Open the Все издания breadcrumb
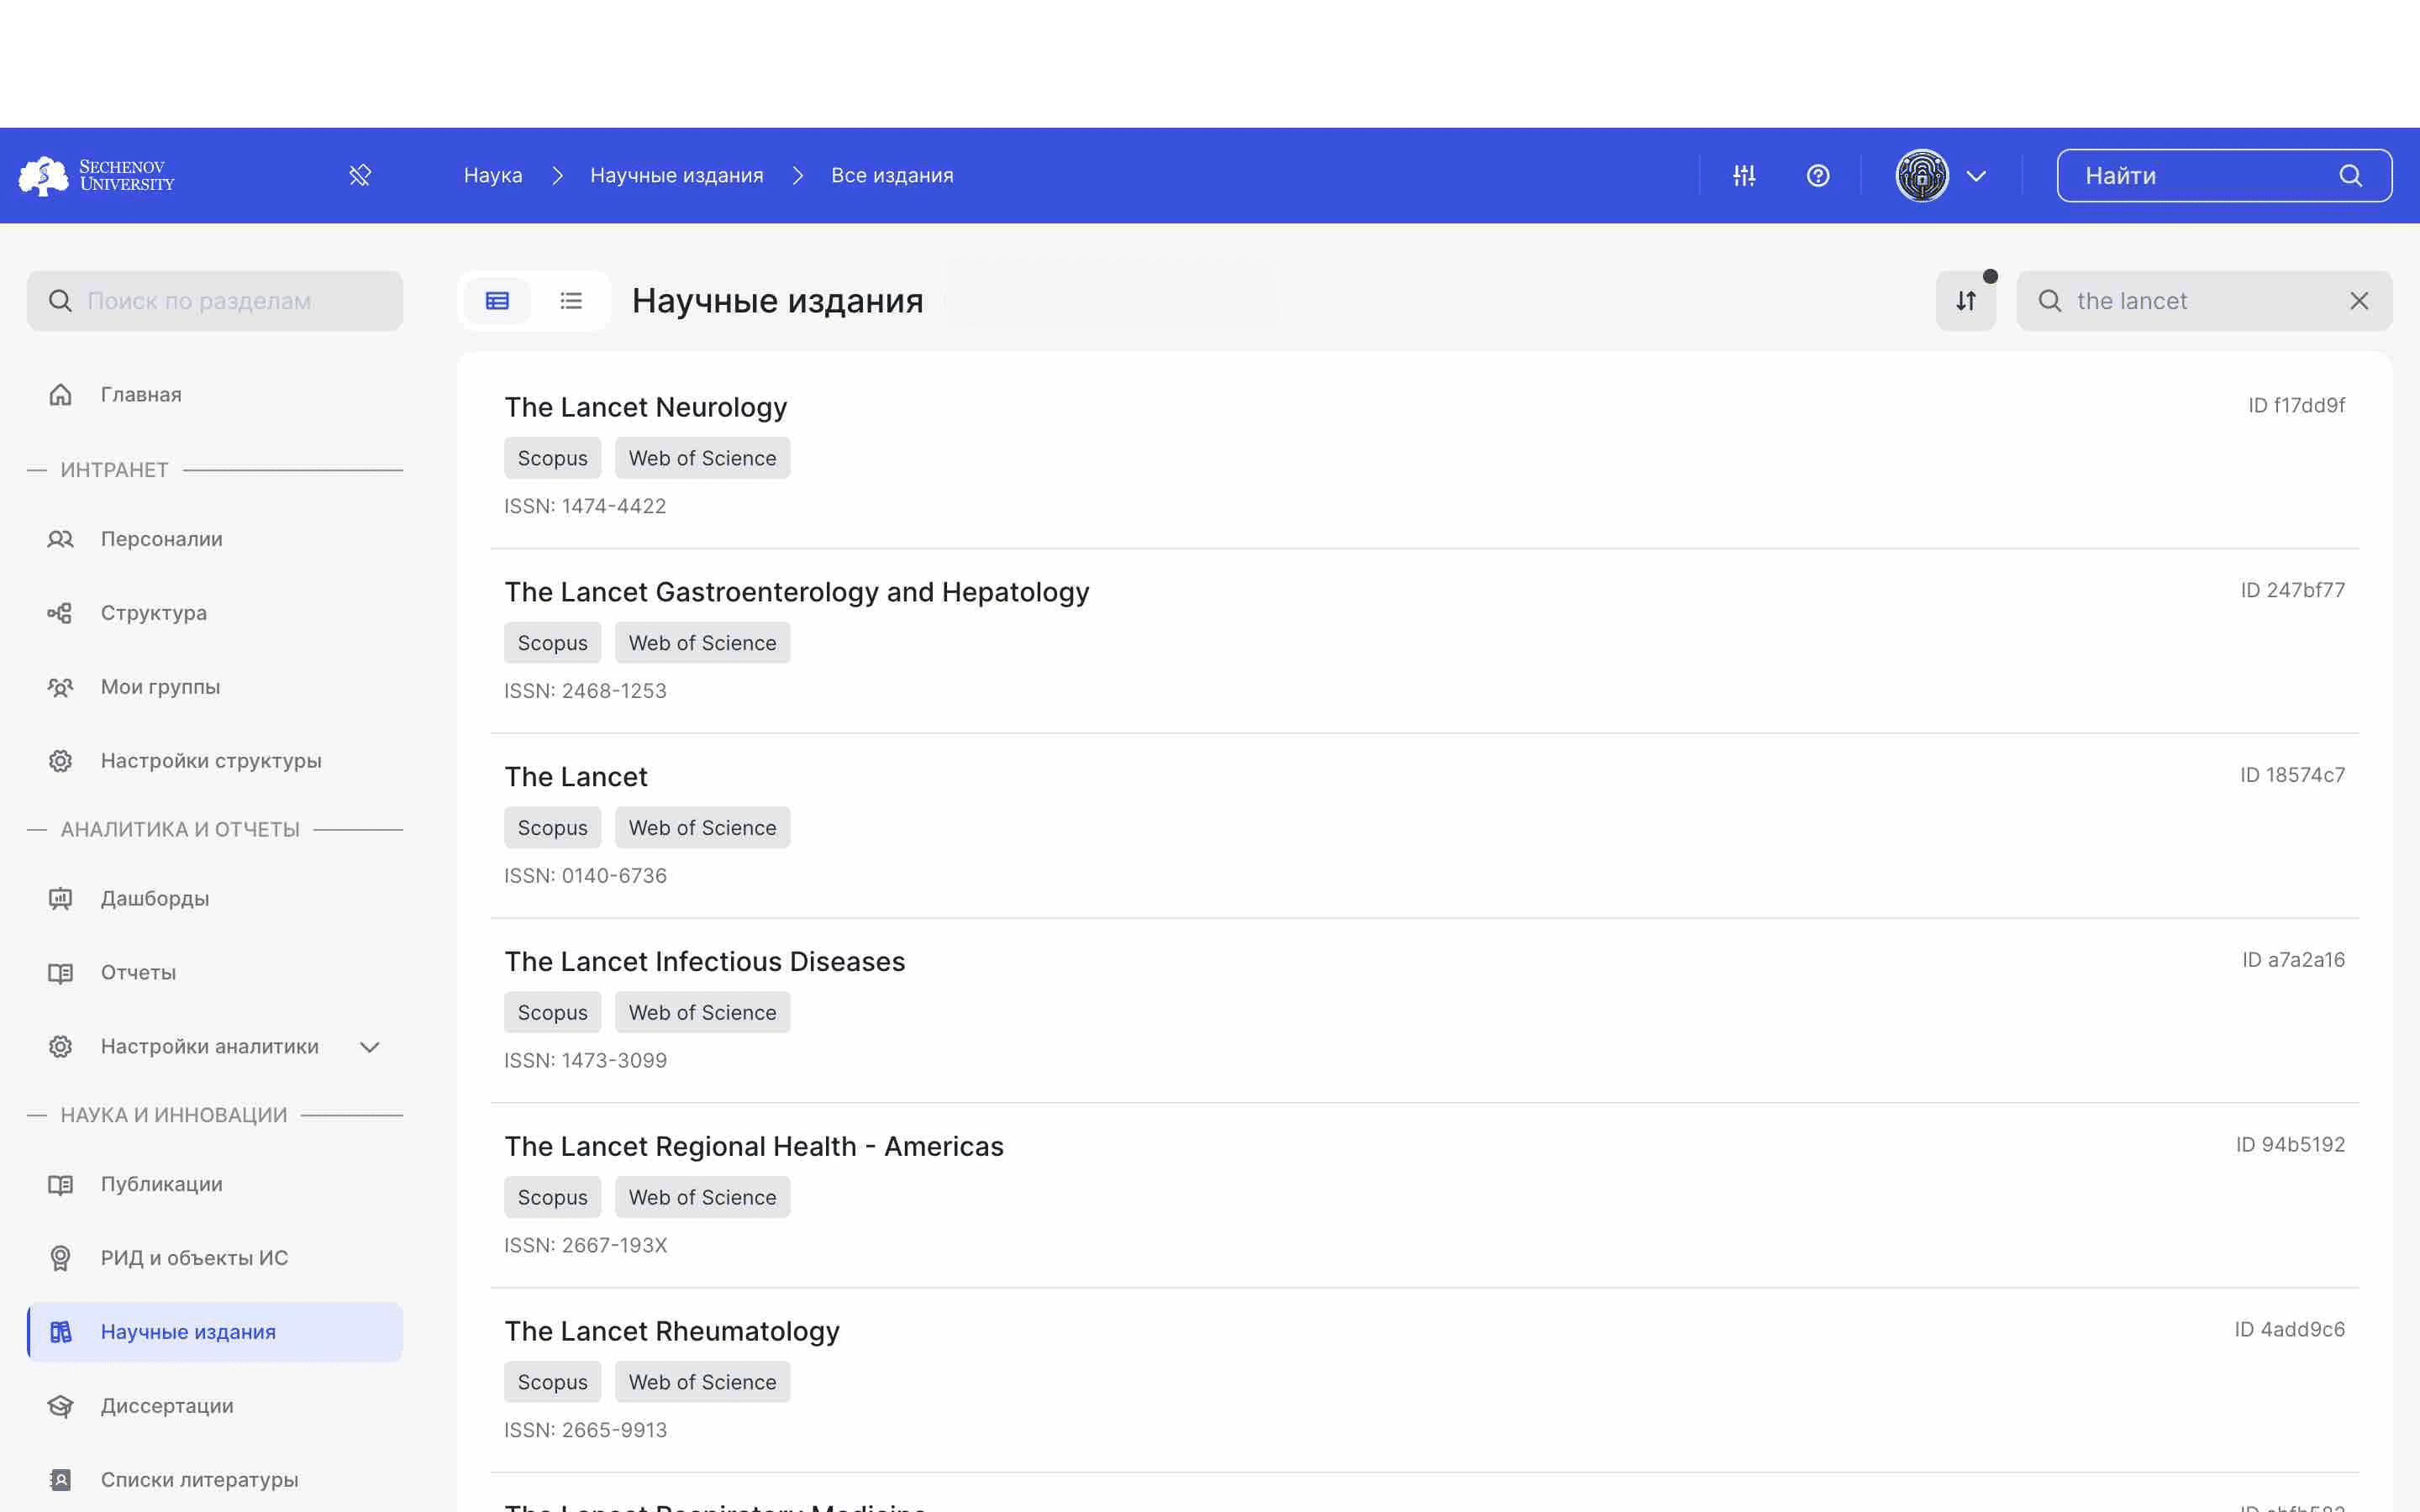This screenshot has height=1512, width=2420. [892, 176]
